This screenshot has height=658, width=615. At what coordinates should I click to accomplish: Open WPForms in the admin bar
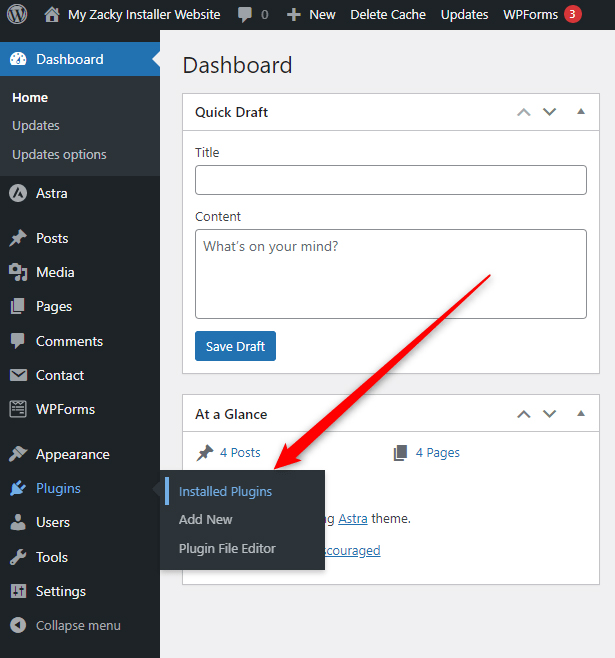[530, 15]
